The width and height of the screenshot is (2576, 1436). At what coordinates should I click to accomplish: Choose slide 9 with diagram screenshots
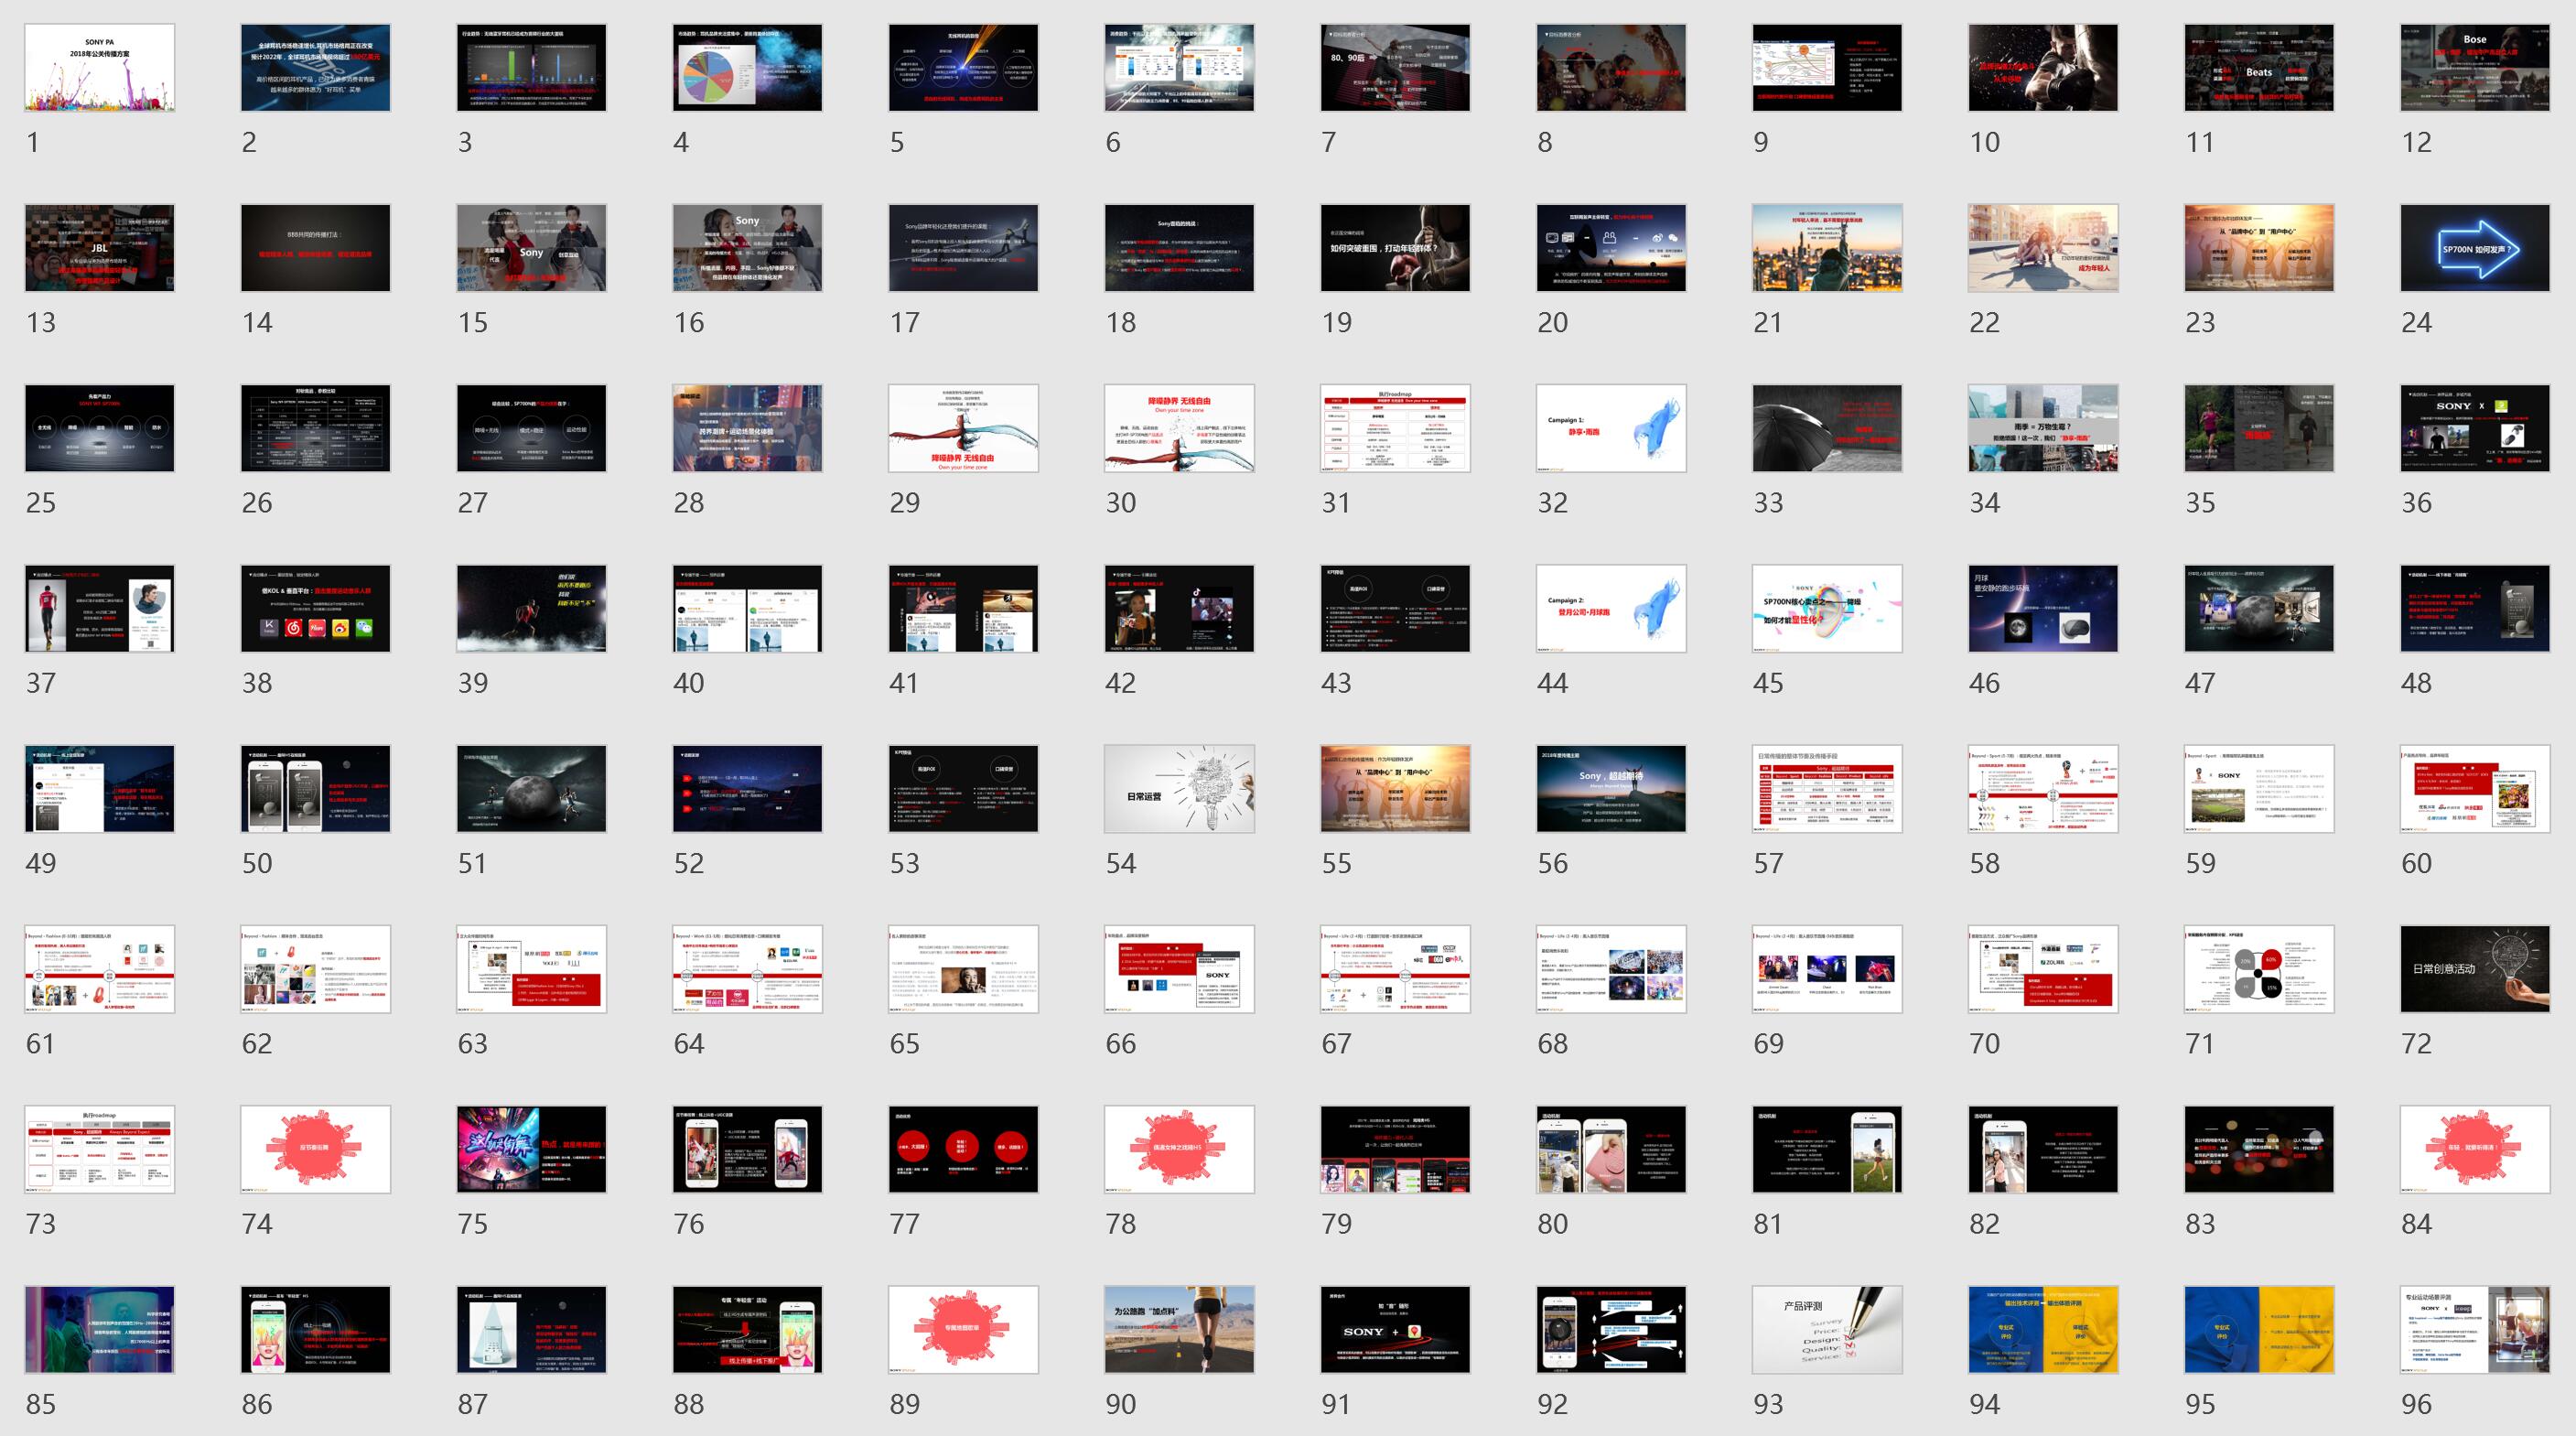[1828, 68]
